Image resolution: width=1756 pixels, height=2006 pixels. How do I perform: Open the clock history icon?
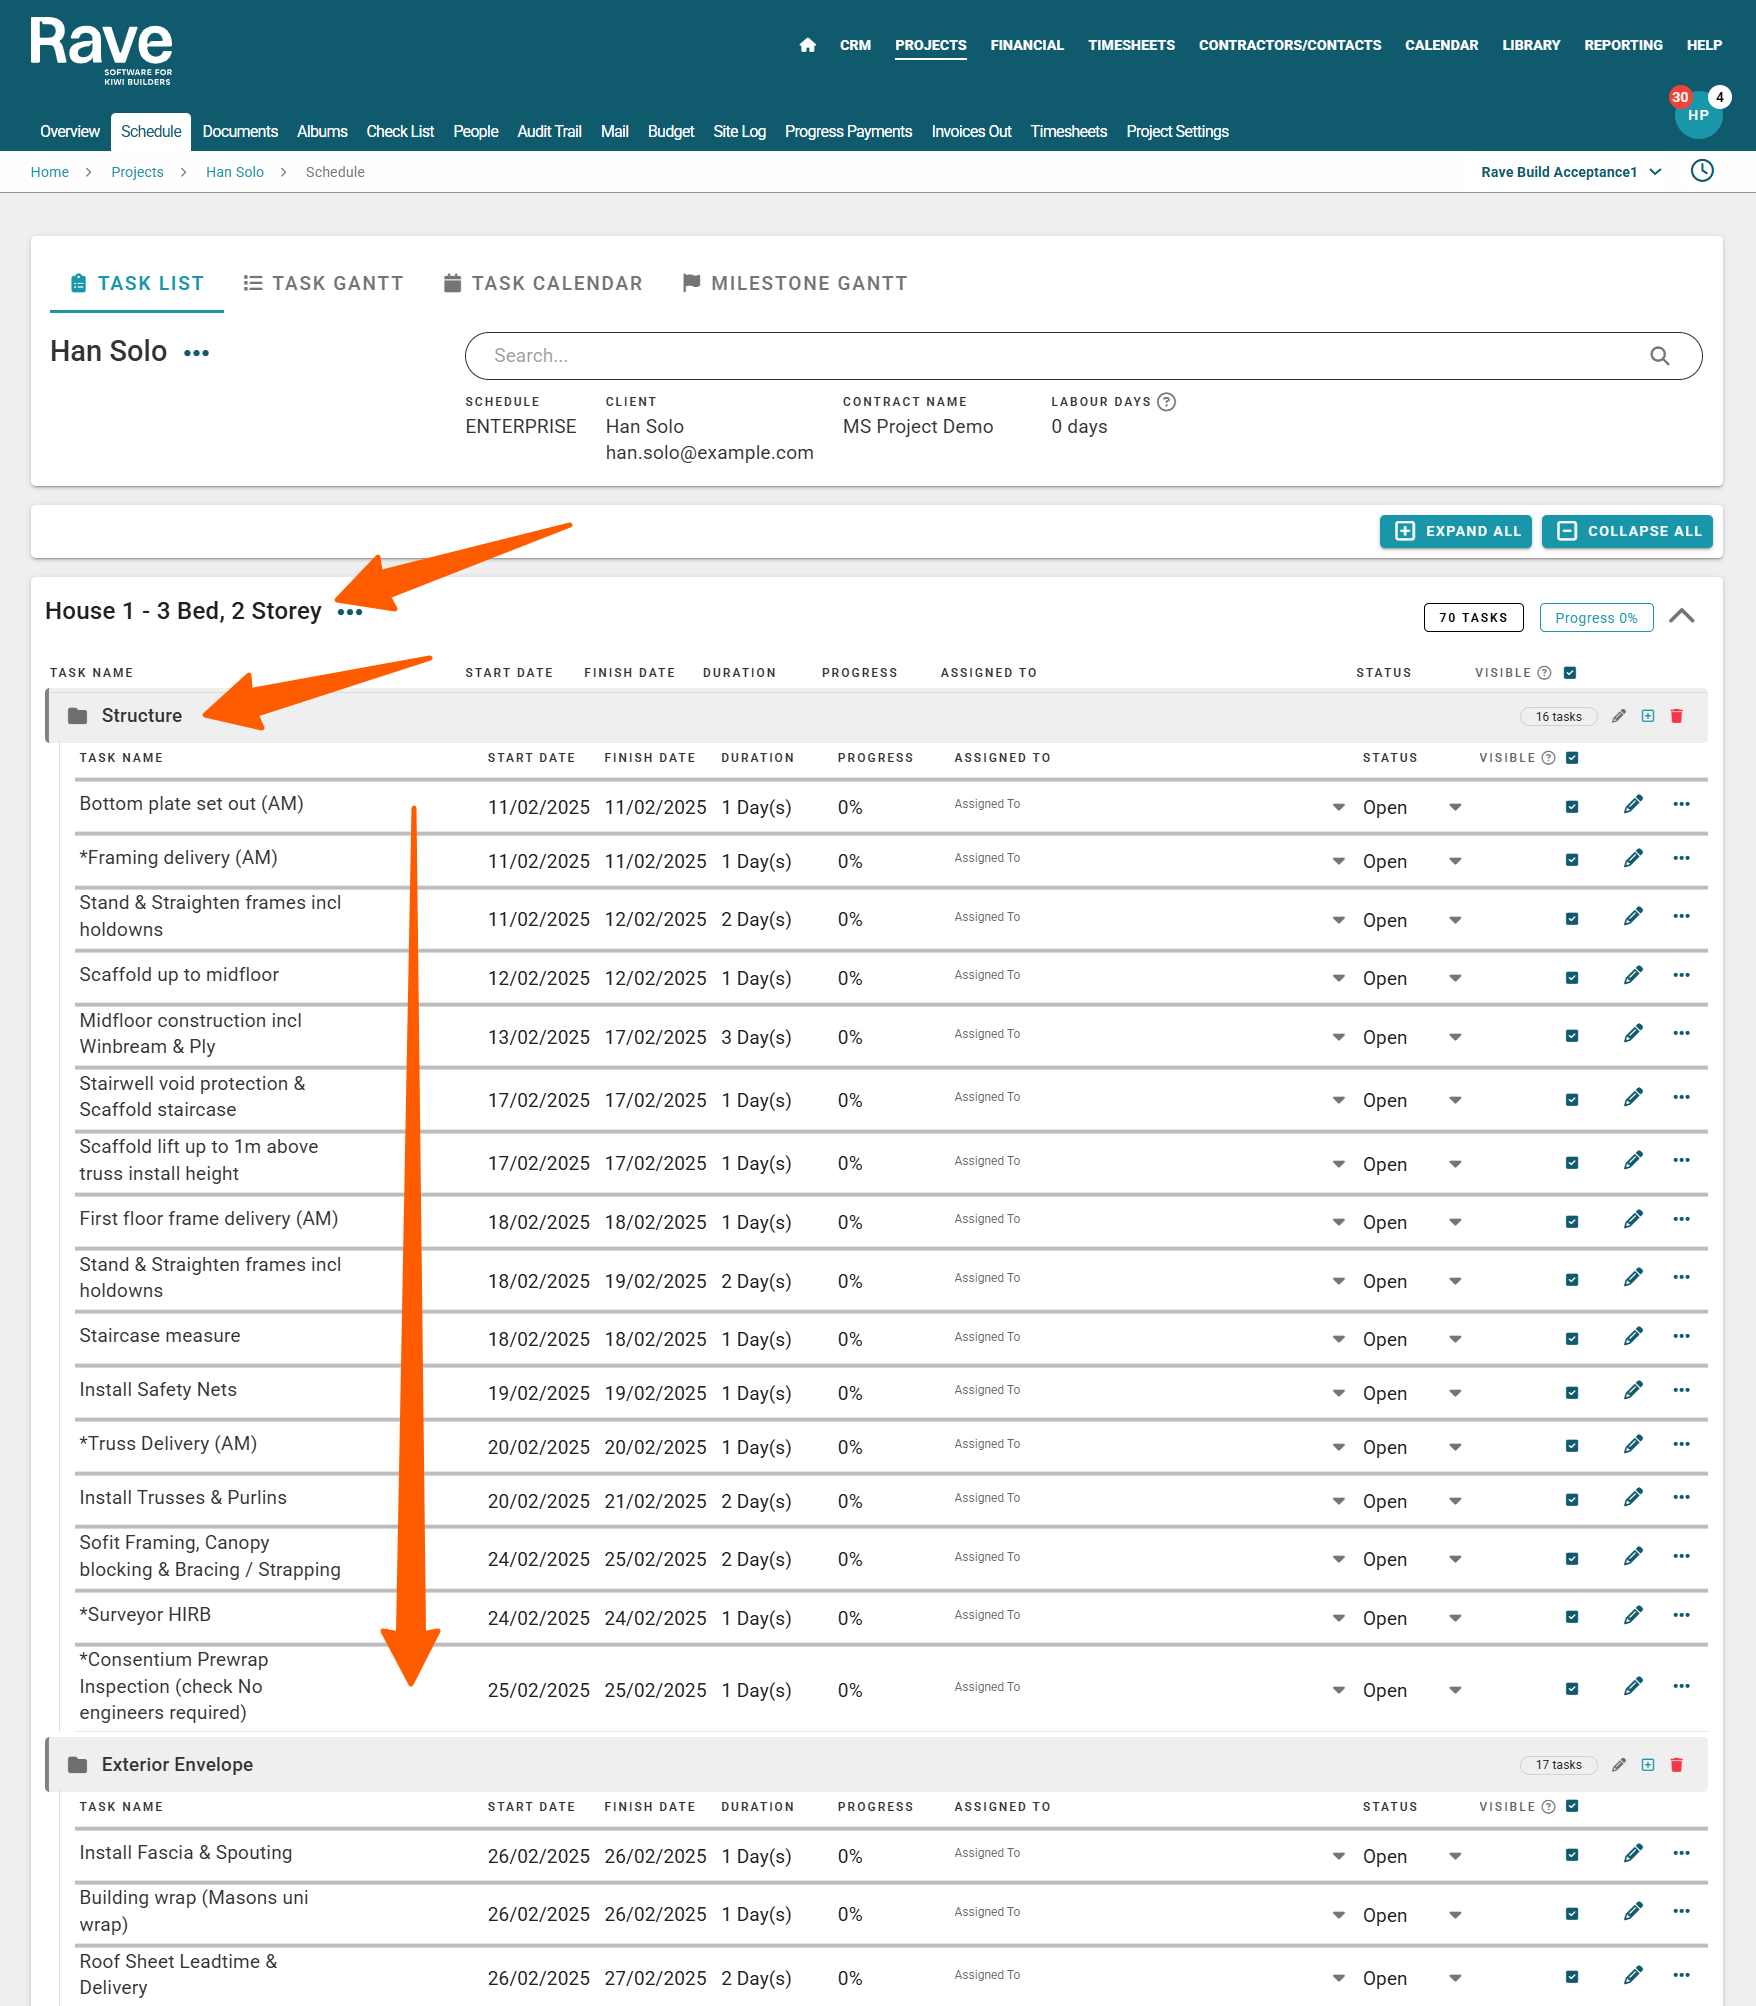point(1702,171)
